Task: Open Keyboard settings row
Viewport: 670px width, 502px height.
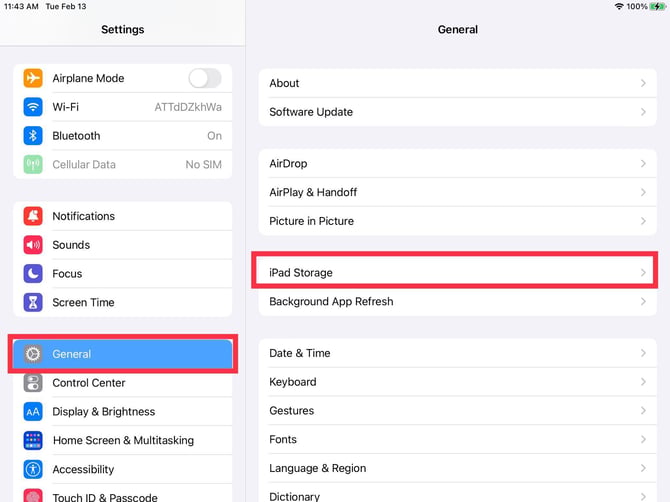Action: tap(458, 382)
